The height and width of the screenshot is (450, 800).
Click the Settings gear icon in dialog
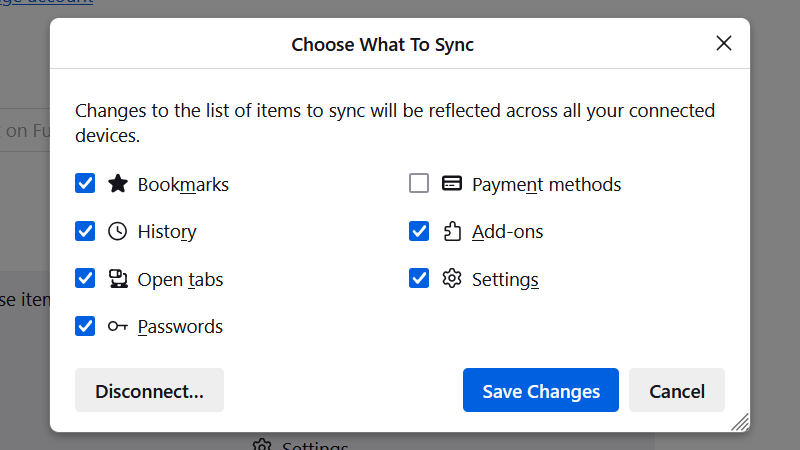(x=452, y=279)
